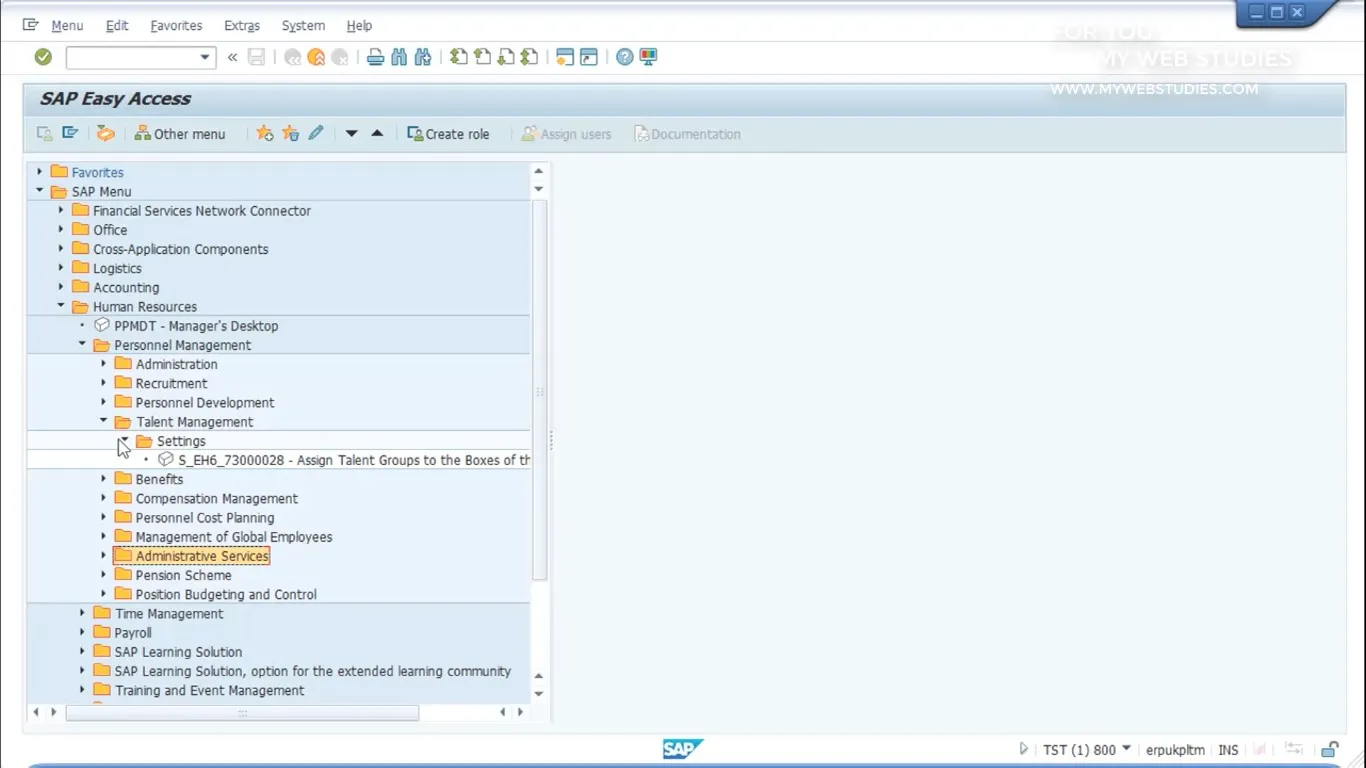This screenshot has width=1366, height=768.
Task: Click the Find binoculars icon
Action: (399, 57)
